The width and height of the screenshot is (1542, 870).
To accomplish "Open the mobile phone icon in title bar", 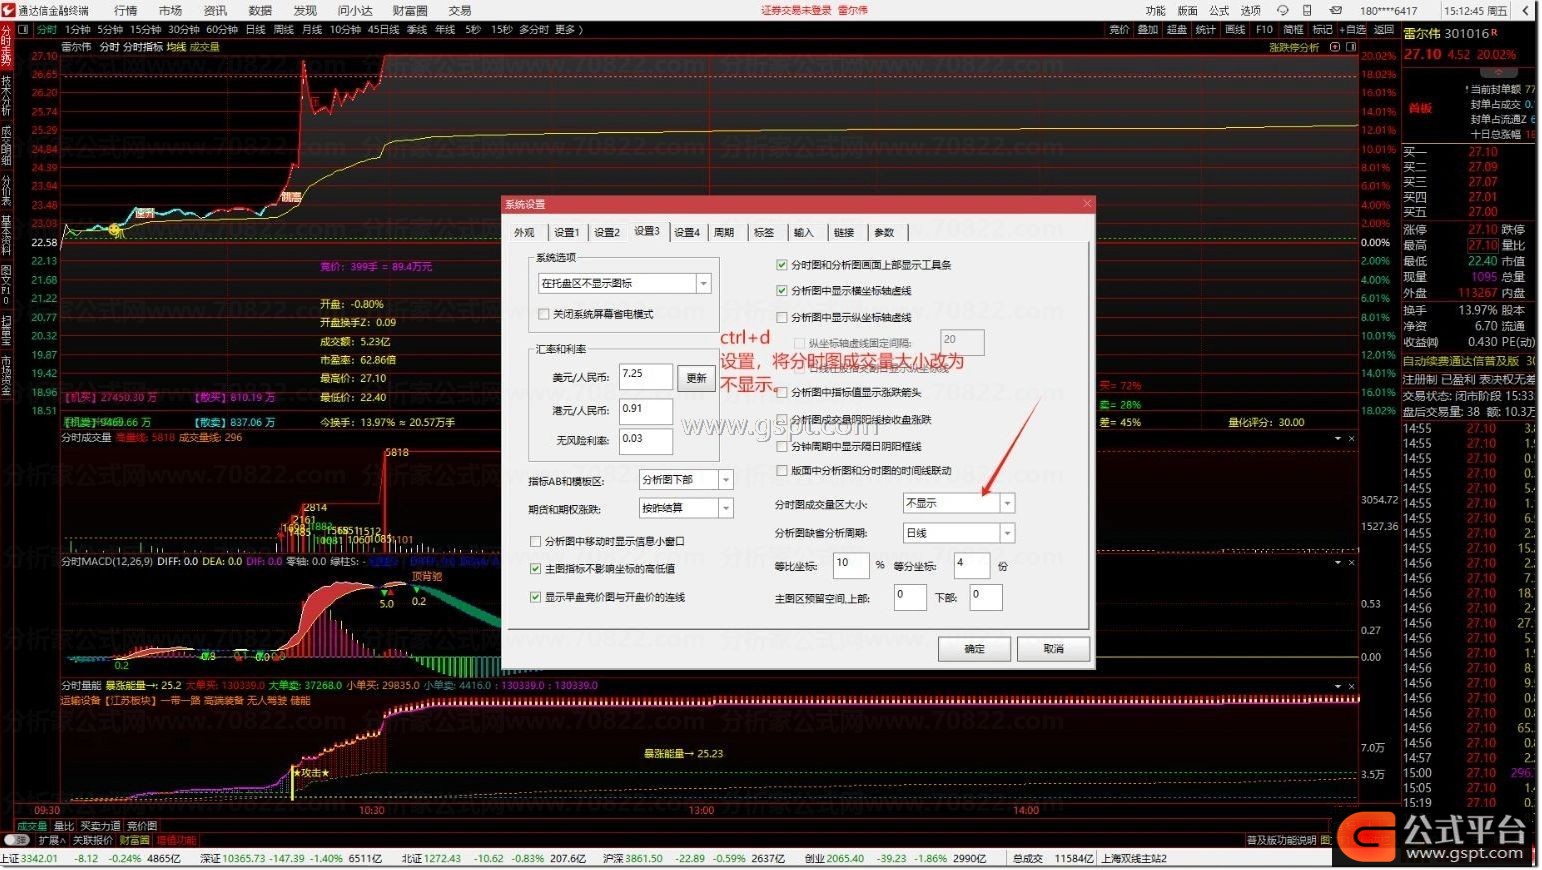I will [x=1308, y=10].
